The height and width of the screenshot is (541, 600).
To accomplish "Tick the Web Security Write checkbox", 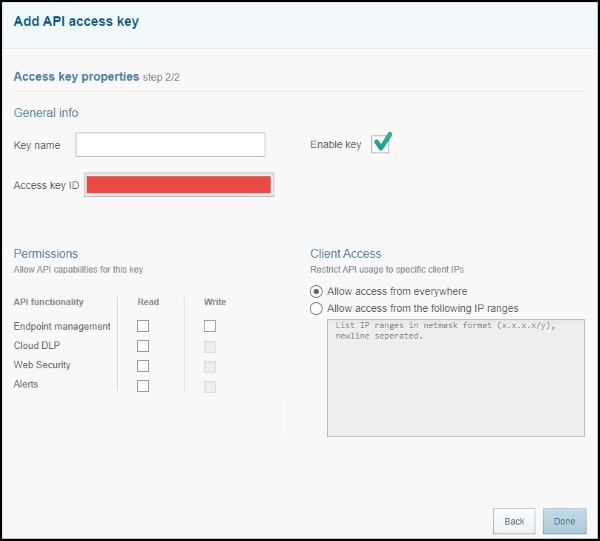I will tap(210, 366).
